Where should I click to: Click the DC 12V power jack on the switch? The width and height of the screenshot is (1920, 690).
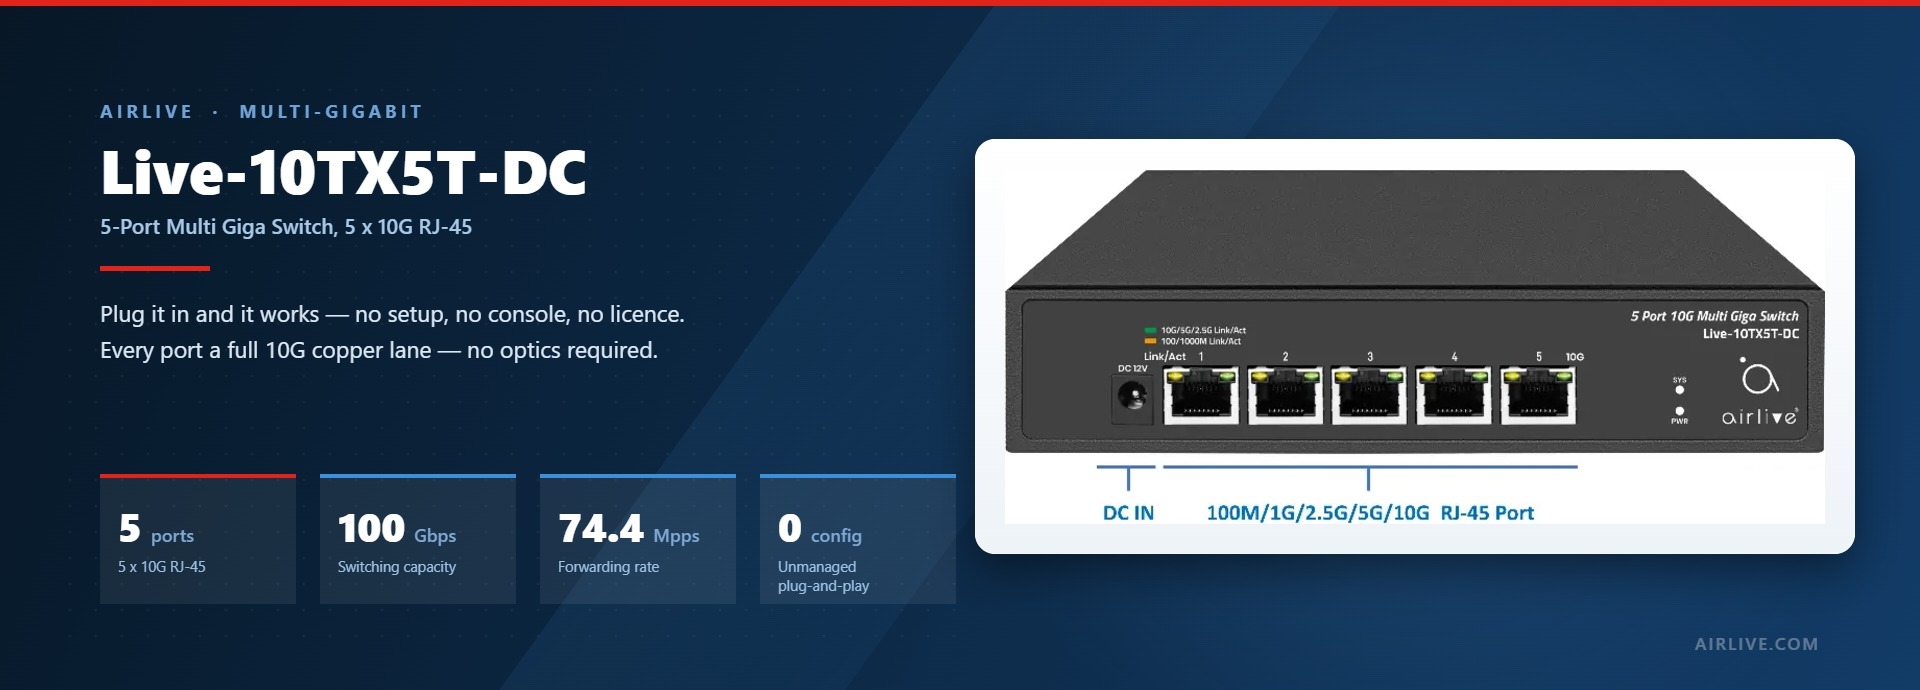coord(1132,398)
